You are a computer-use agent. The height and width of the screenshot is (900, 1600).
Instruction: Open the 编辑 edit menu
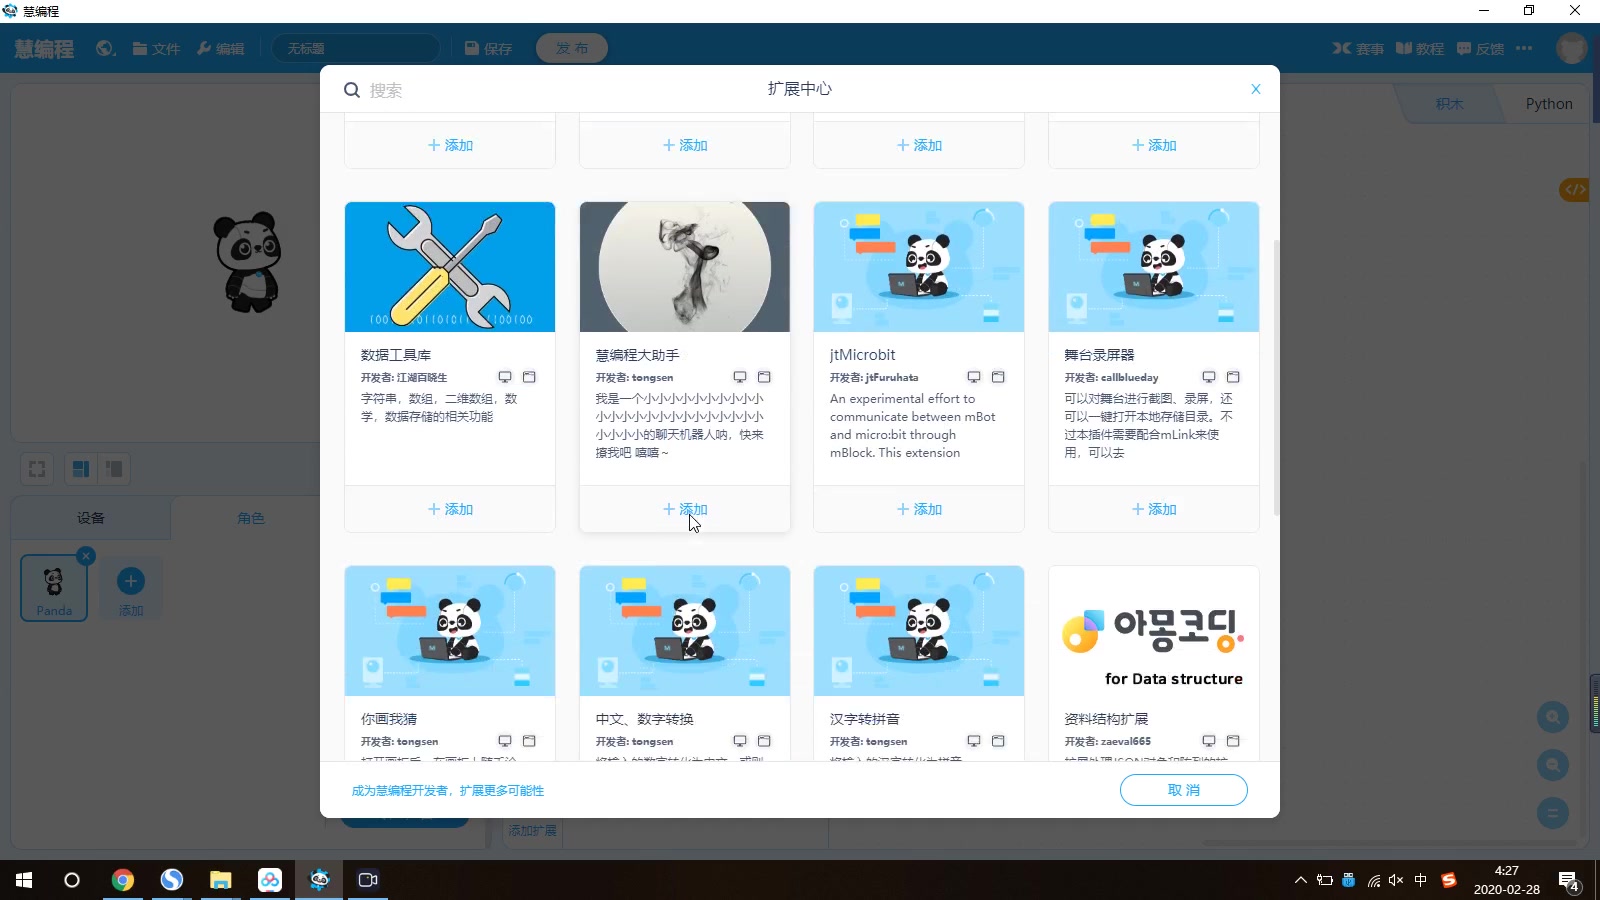221,47
